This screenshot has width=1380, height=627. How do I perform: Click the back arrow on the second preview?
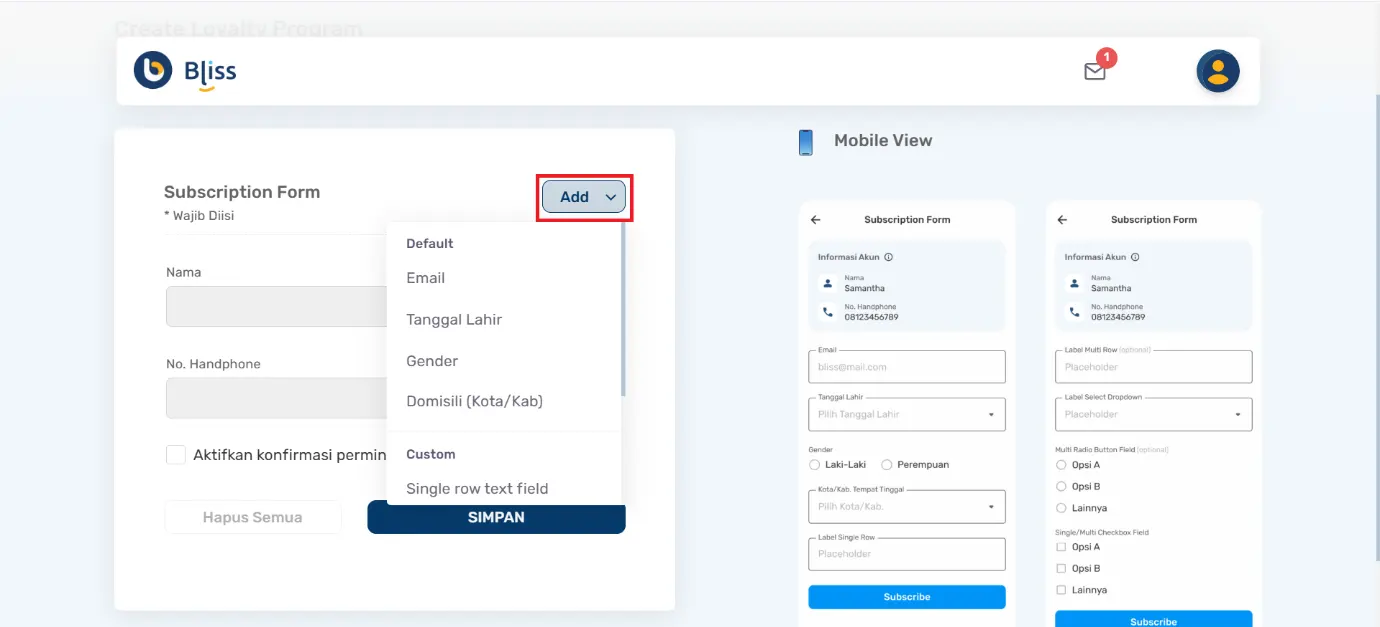point(1063,219)
